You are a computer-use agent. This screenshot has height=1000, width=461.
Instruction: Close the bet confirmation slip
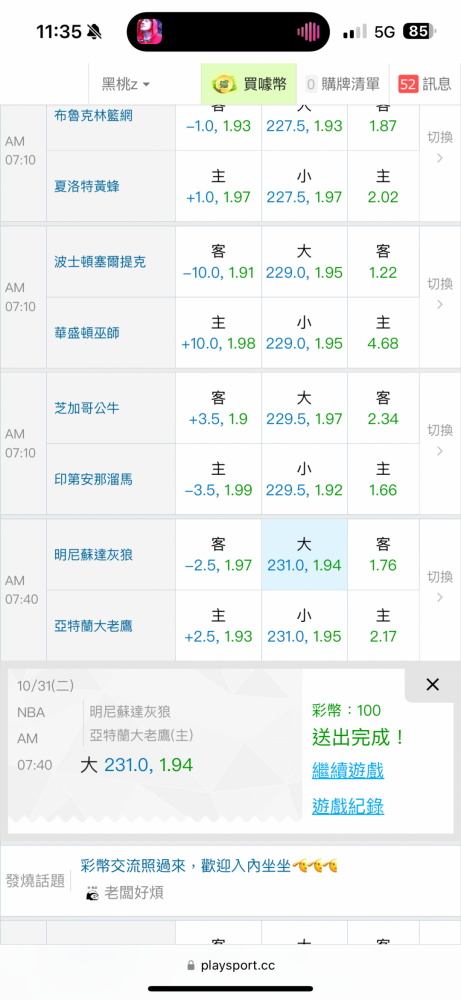coord(432,685)
